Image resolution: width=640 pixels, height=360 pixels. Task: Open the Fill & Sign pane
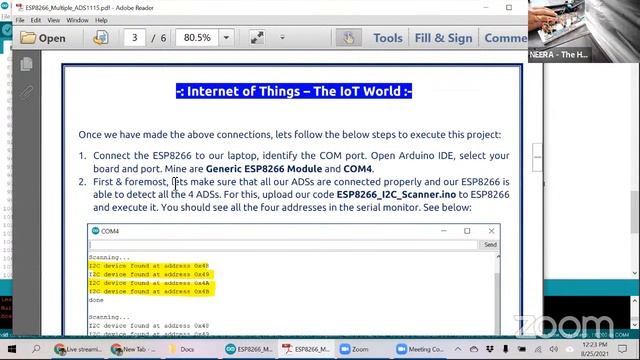pos(443,38)
